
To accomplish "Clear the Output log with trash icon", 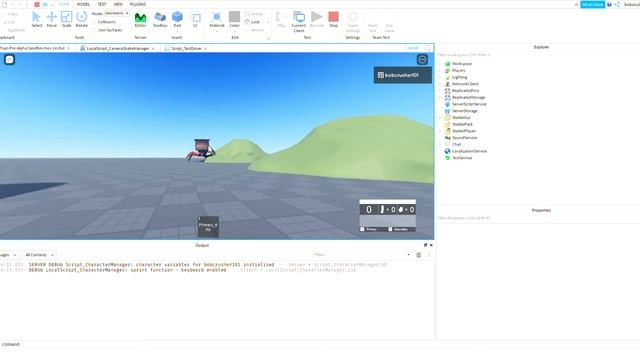I will (x=418, y=255).
